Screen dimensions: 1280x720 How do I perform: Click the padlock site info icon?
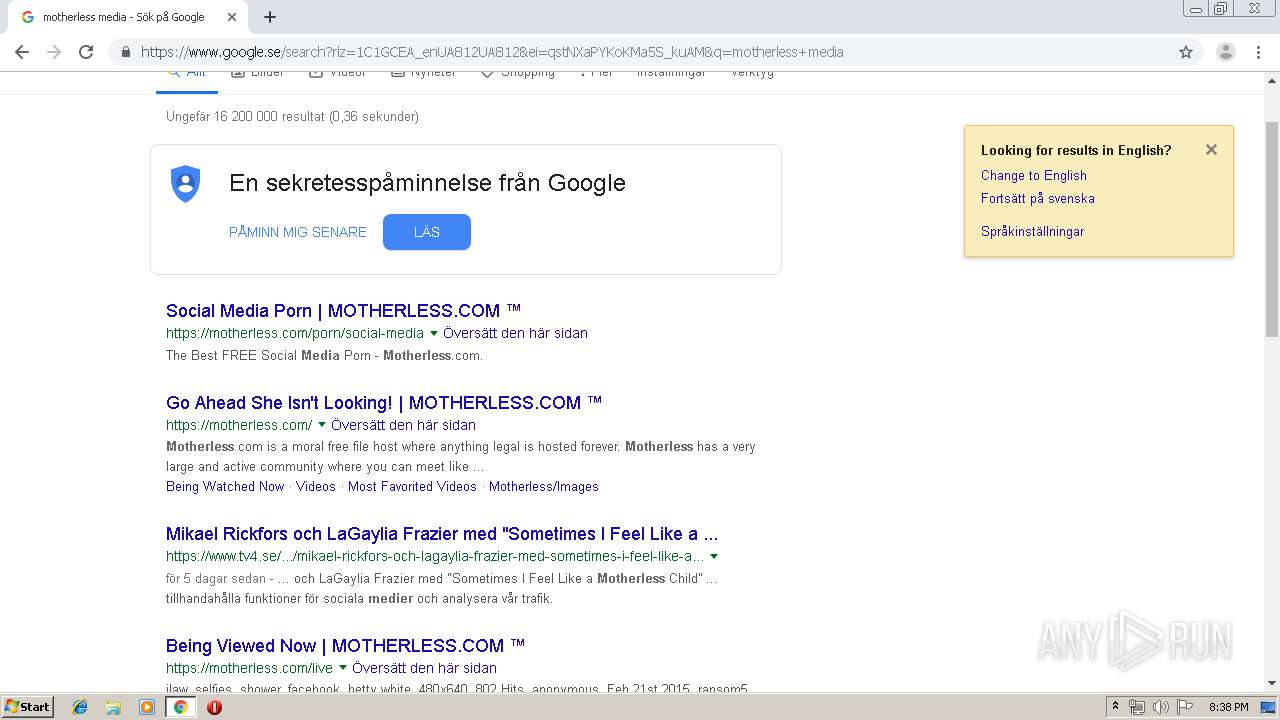coord(125,52)
